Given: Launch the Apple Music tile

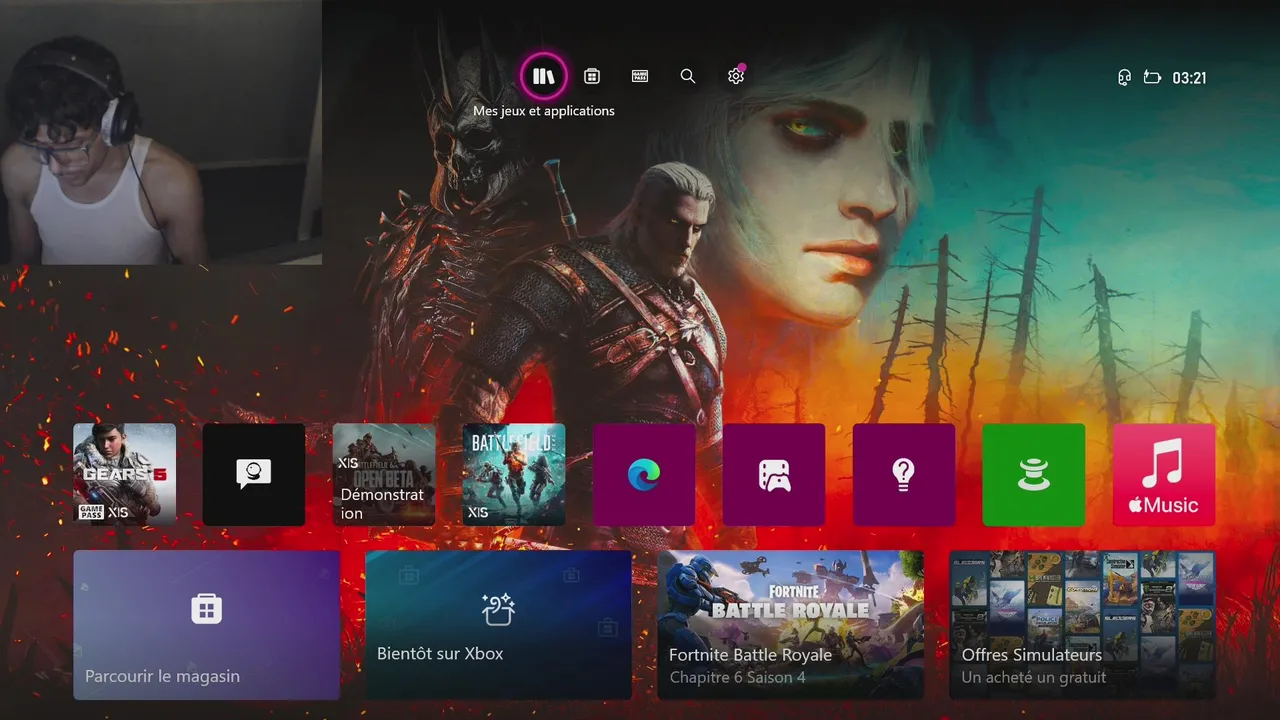Looking at the screenshot, I should (1164, 474).
